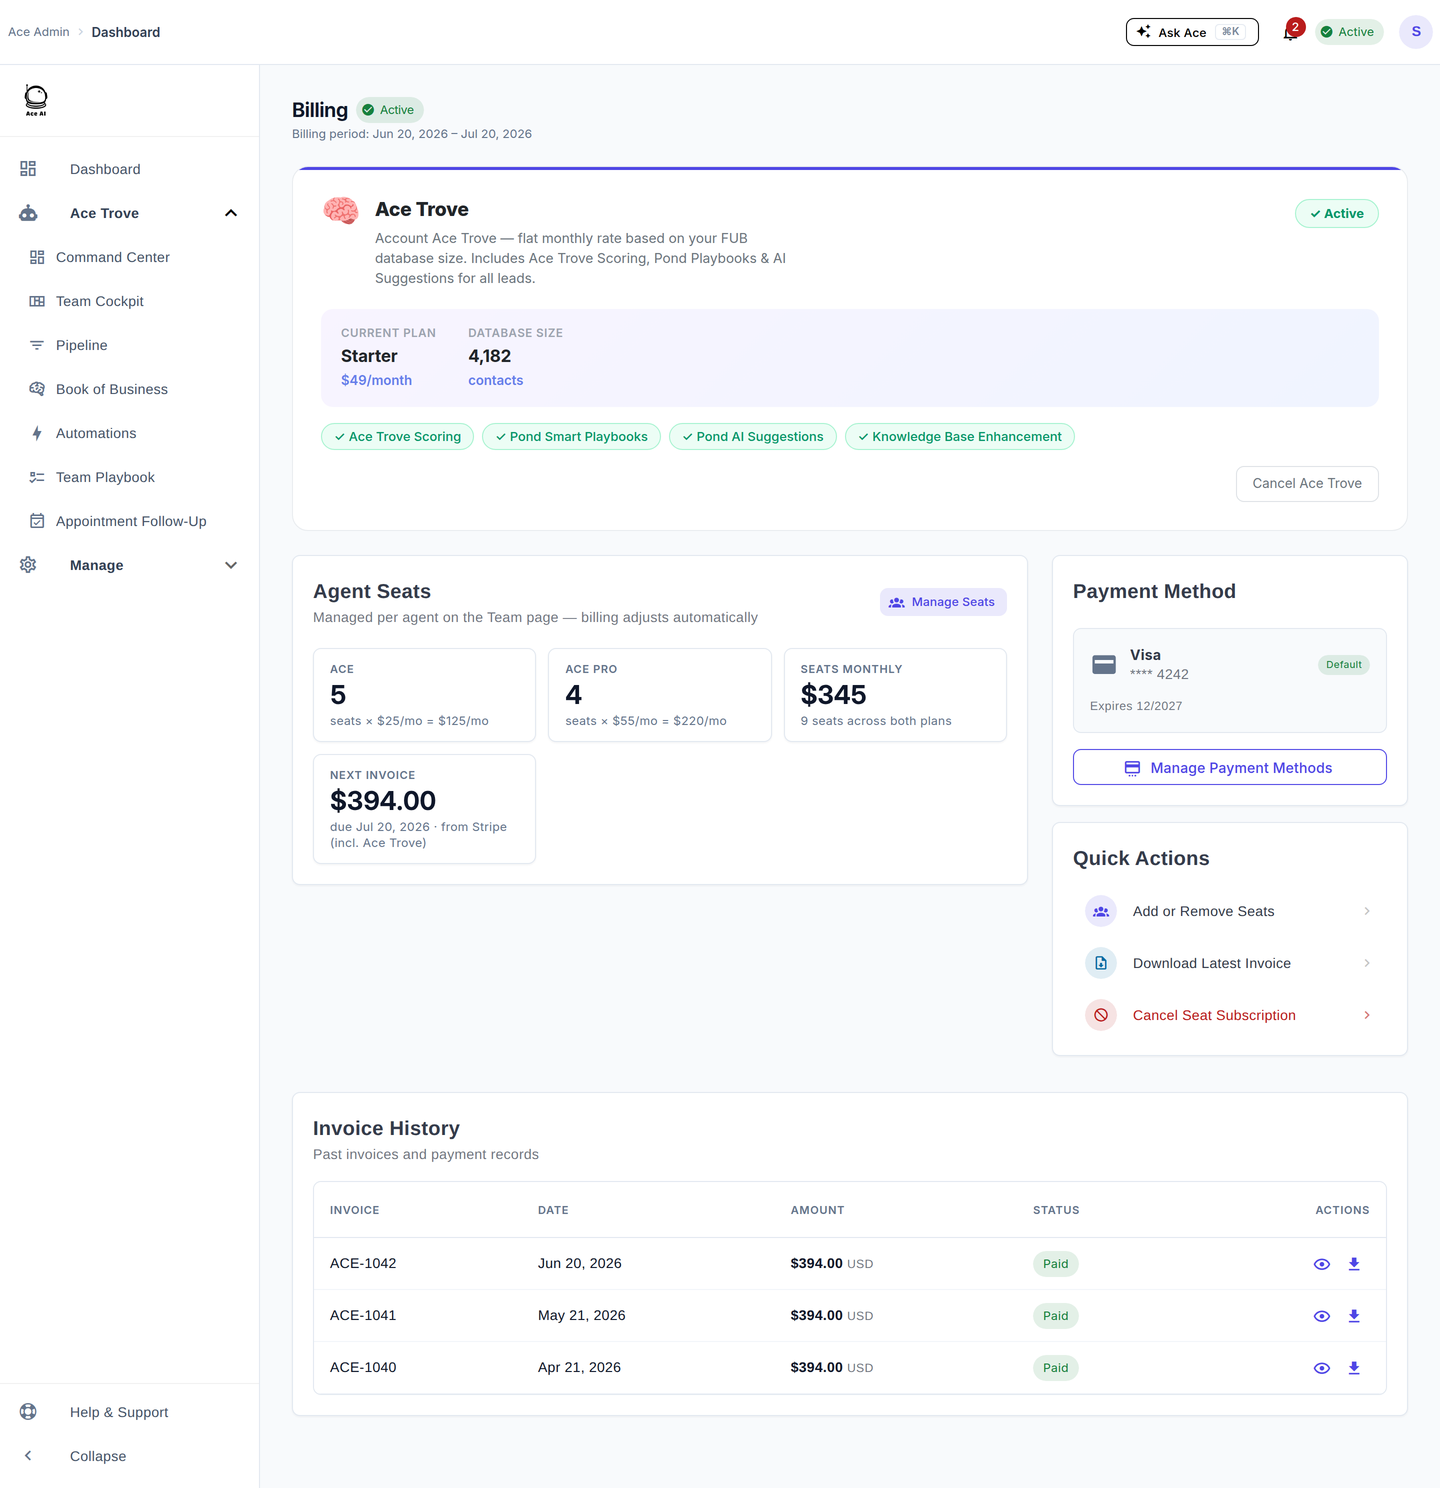Click the Manage Seats button

point(943,602)
